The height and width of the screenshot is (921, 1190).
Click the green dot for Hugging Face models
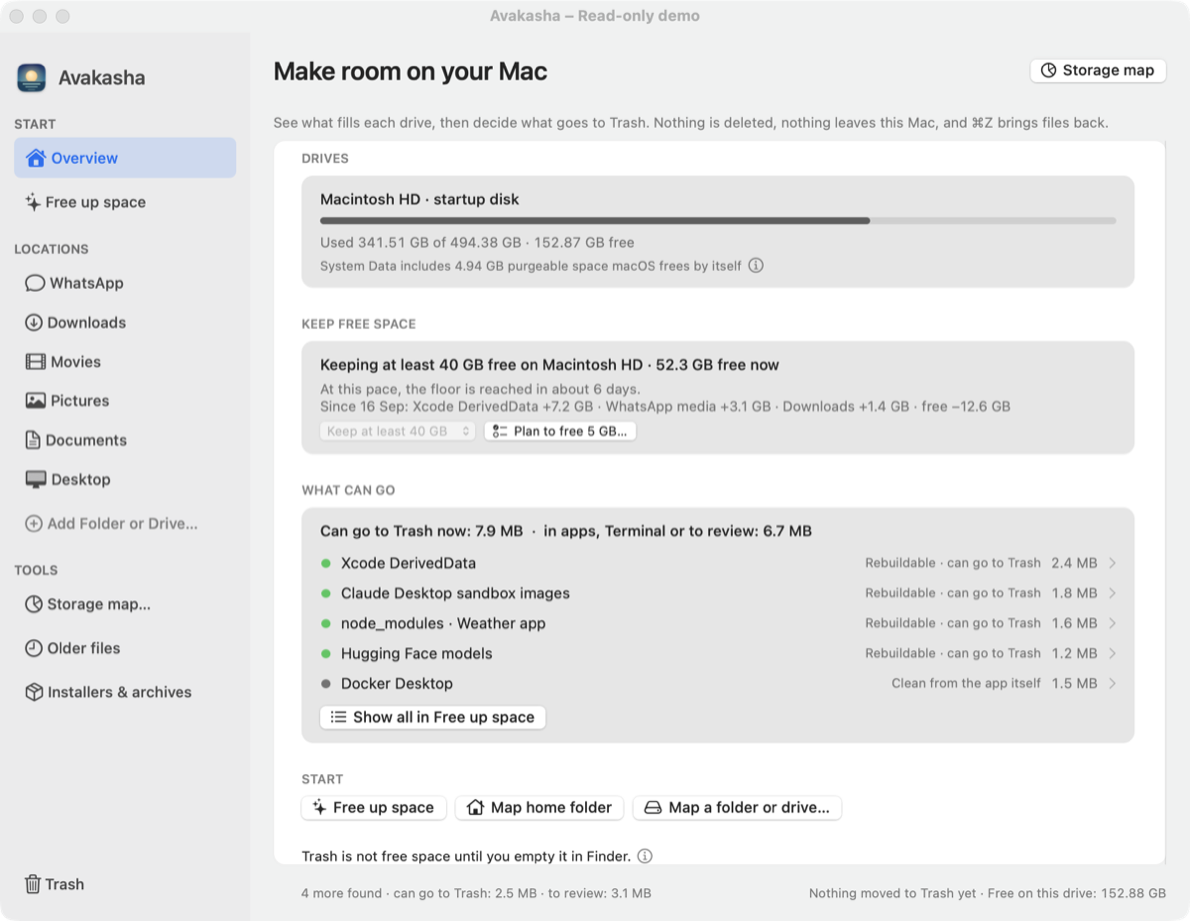pyautogui.click(x=326, y=653)
